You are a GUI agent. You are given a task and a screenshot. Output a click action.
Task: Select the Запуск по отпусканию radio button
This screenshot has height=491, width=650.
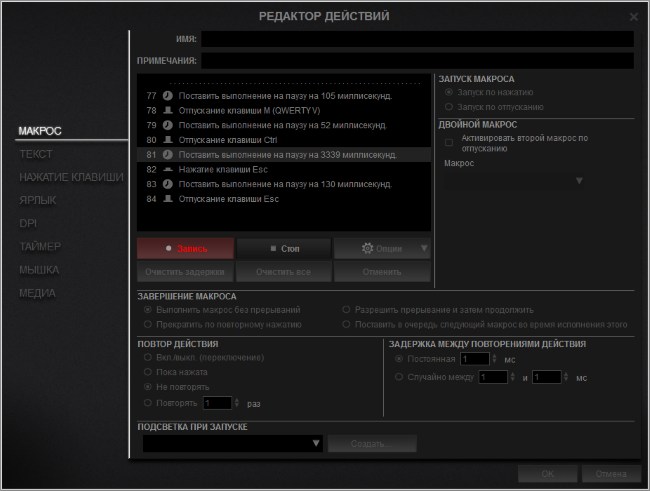(449, 106)
